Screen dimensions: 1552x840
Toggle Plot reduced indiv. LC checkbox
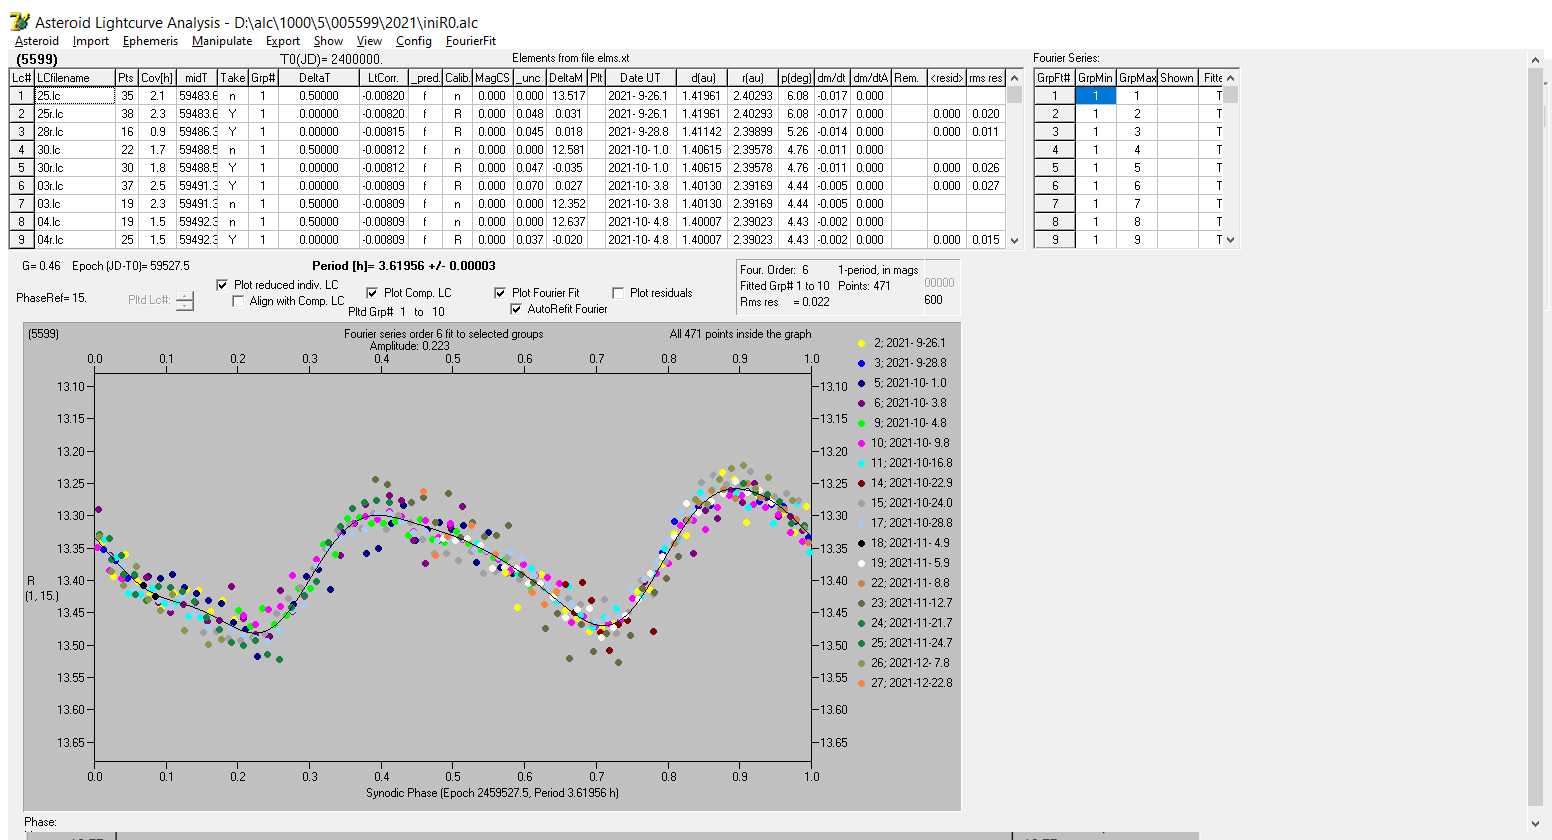222,285
